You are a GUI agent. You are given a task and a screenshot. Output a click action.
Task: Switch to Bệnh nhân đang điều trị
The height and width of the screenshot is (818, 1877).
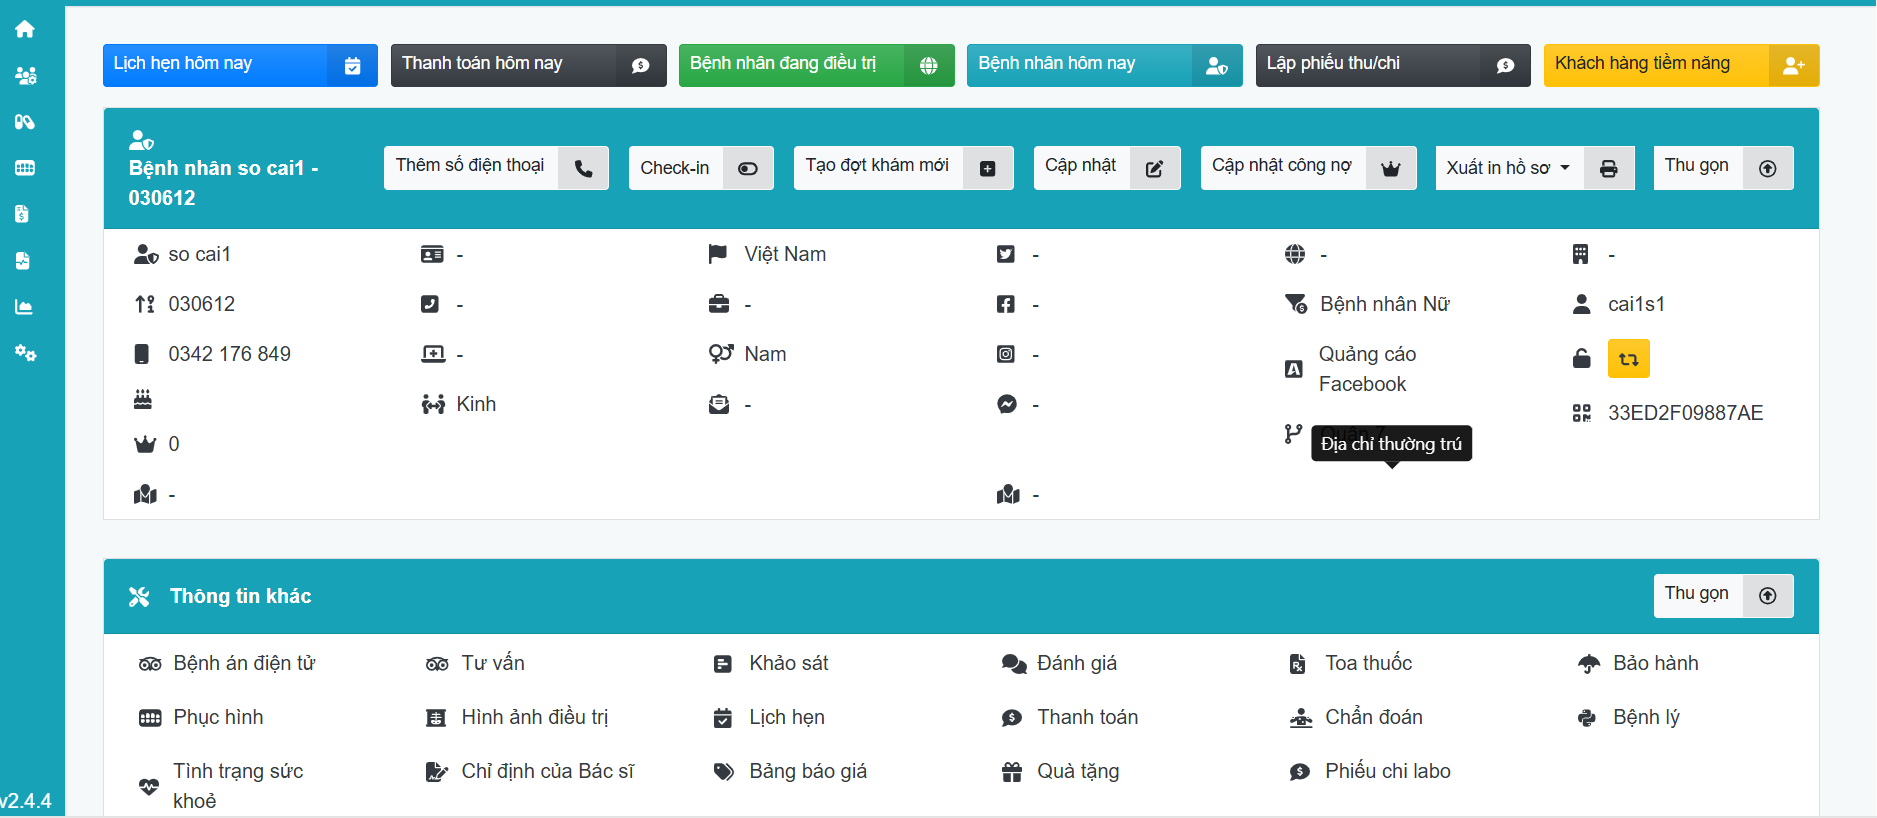coord(815,65)
